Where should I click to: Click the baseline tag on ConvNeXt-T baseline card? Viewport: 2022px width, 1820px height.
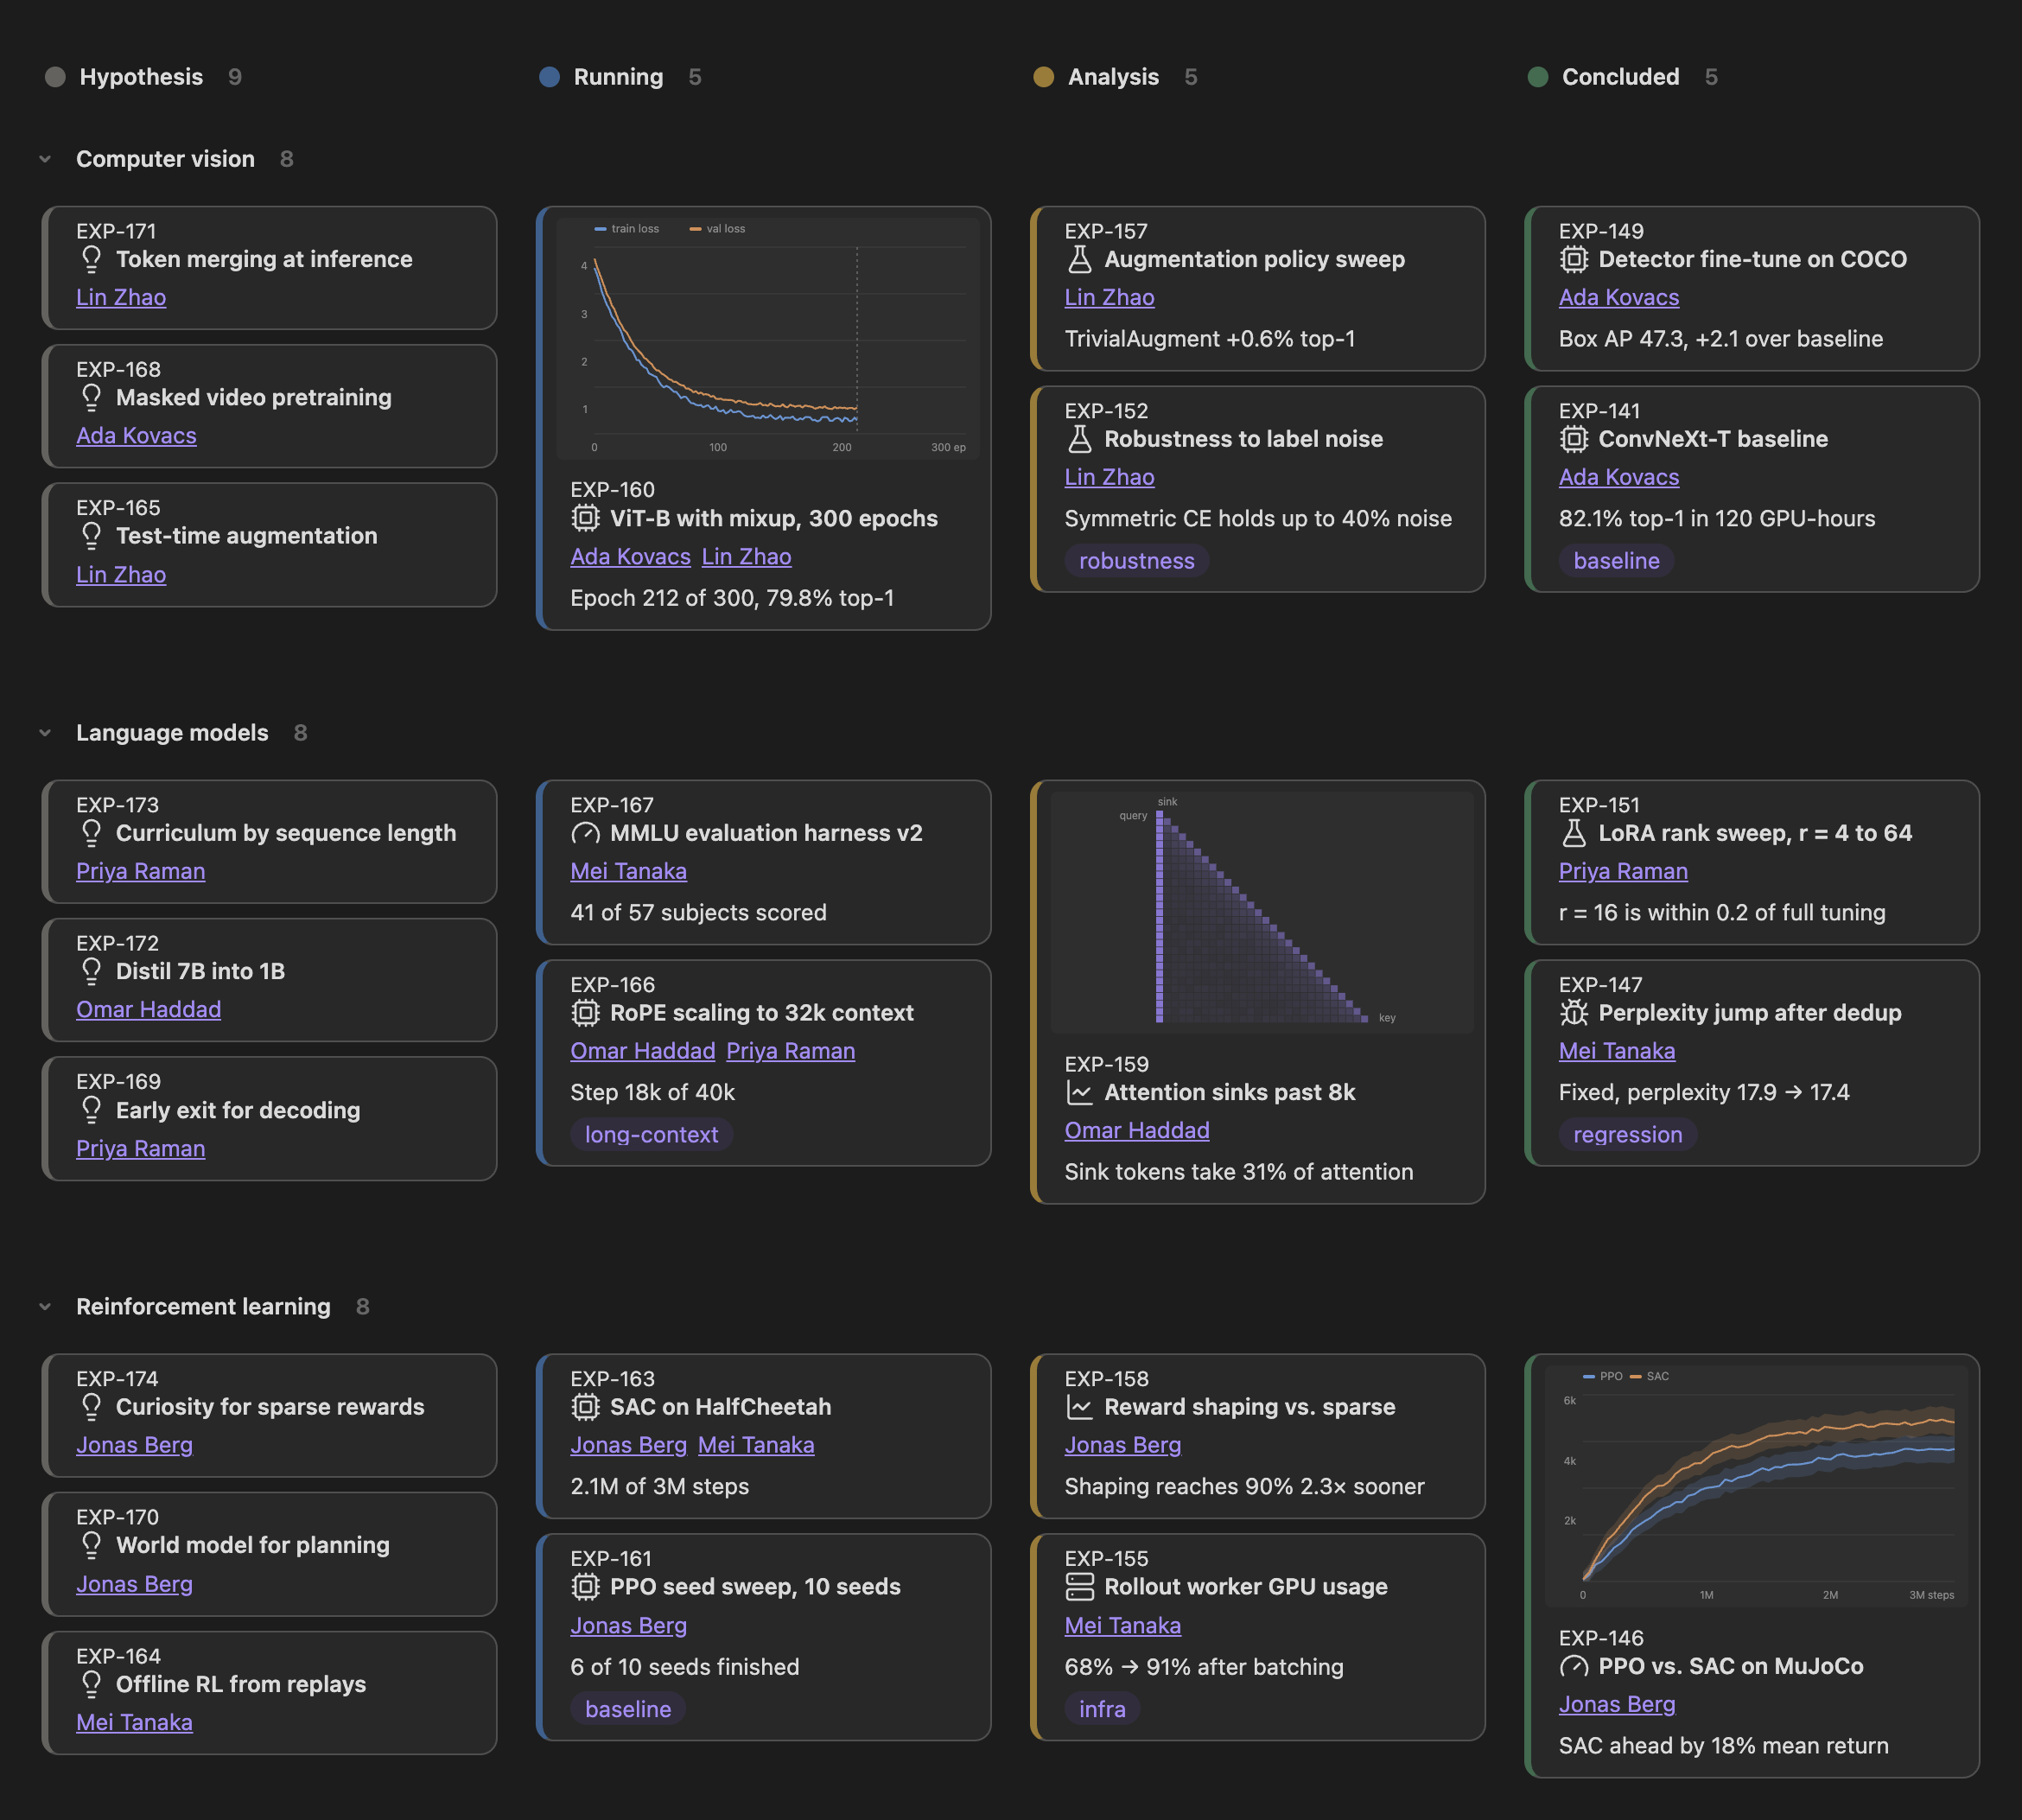click(x=1617, y=561)
